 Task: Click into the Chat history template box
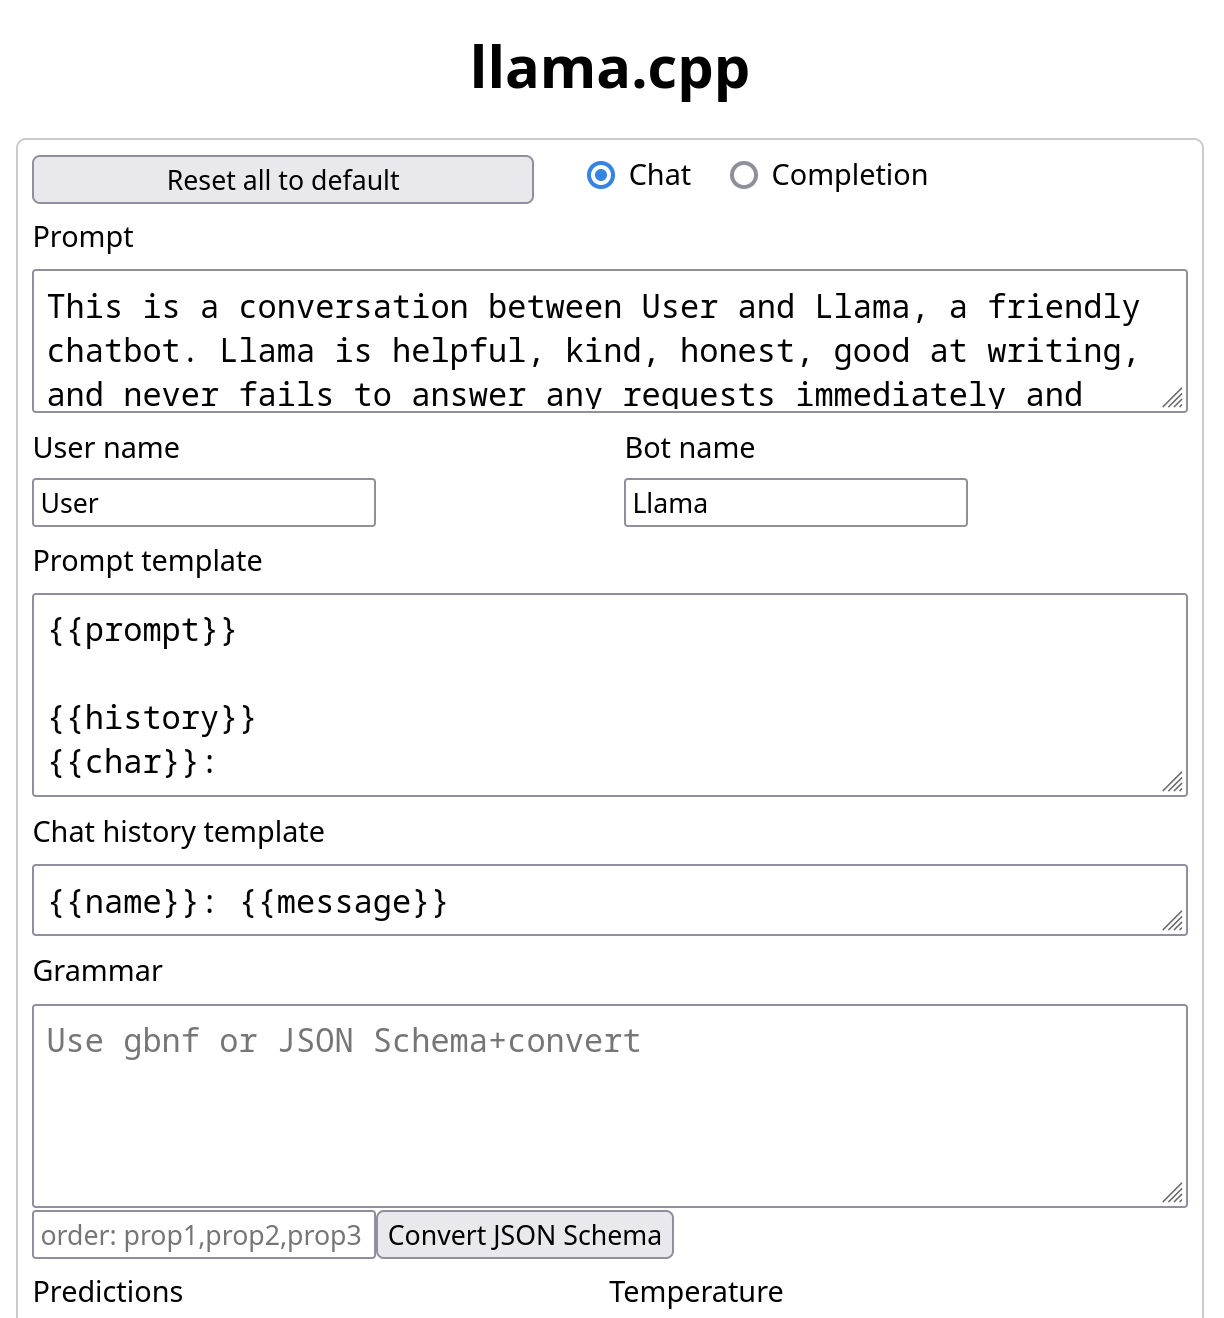pos(600,901)
